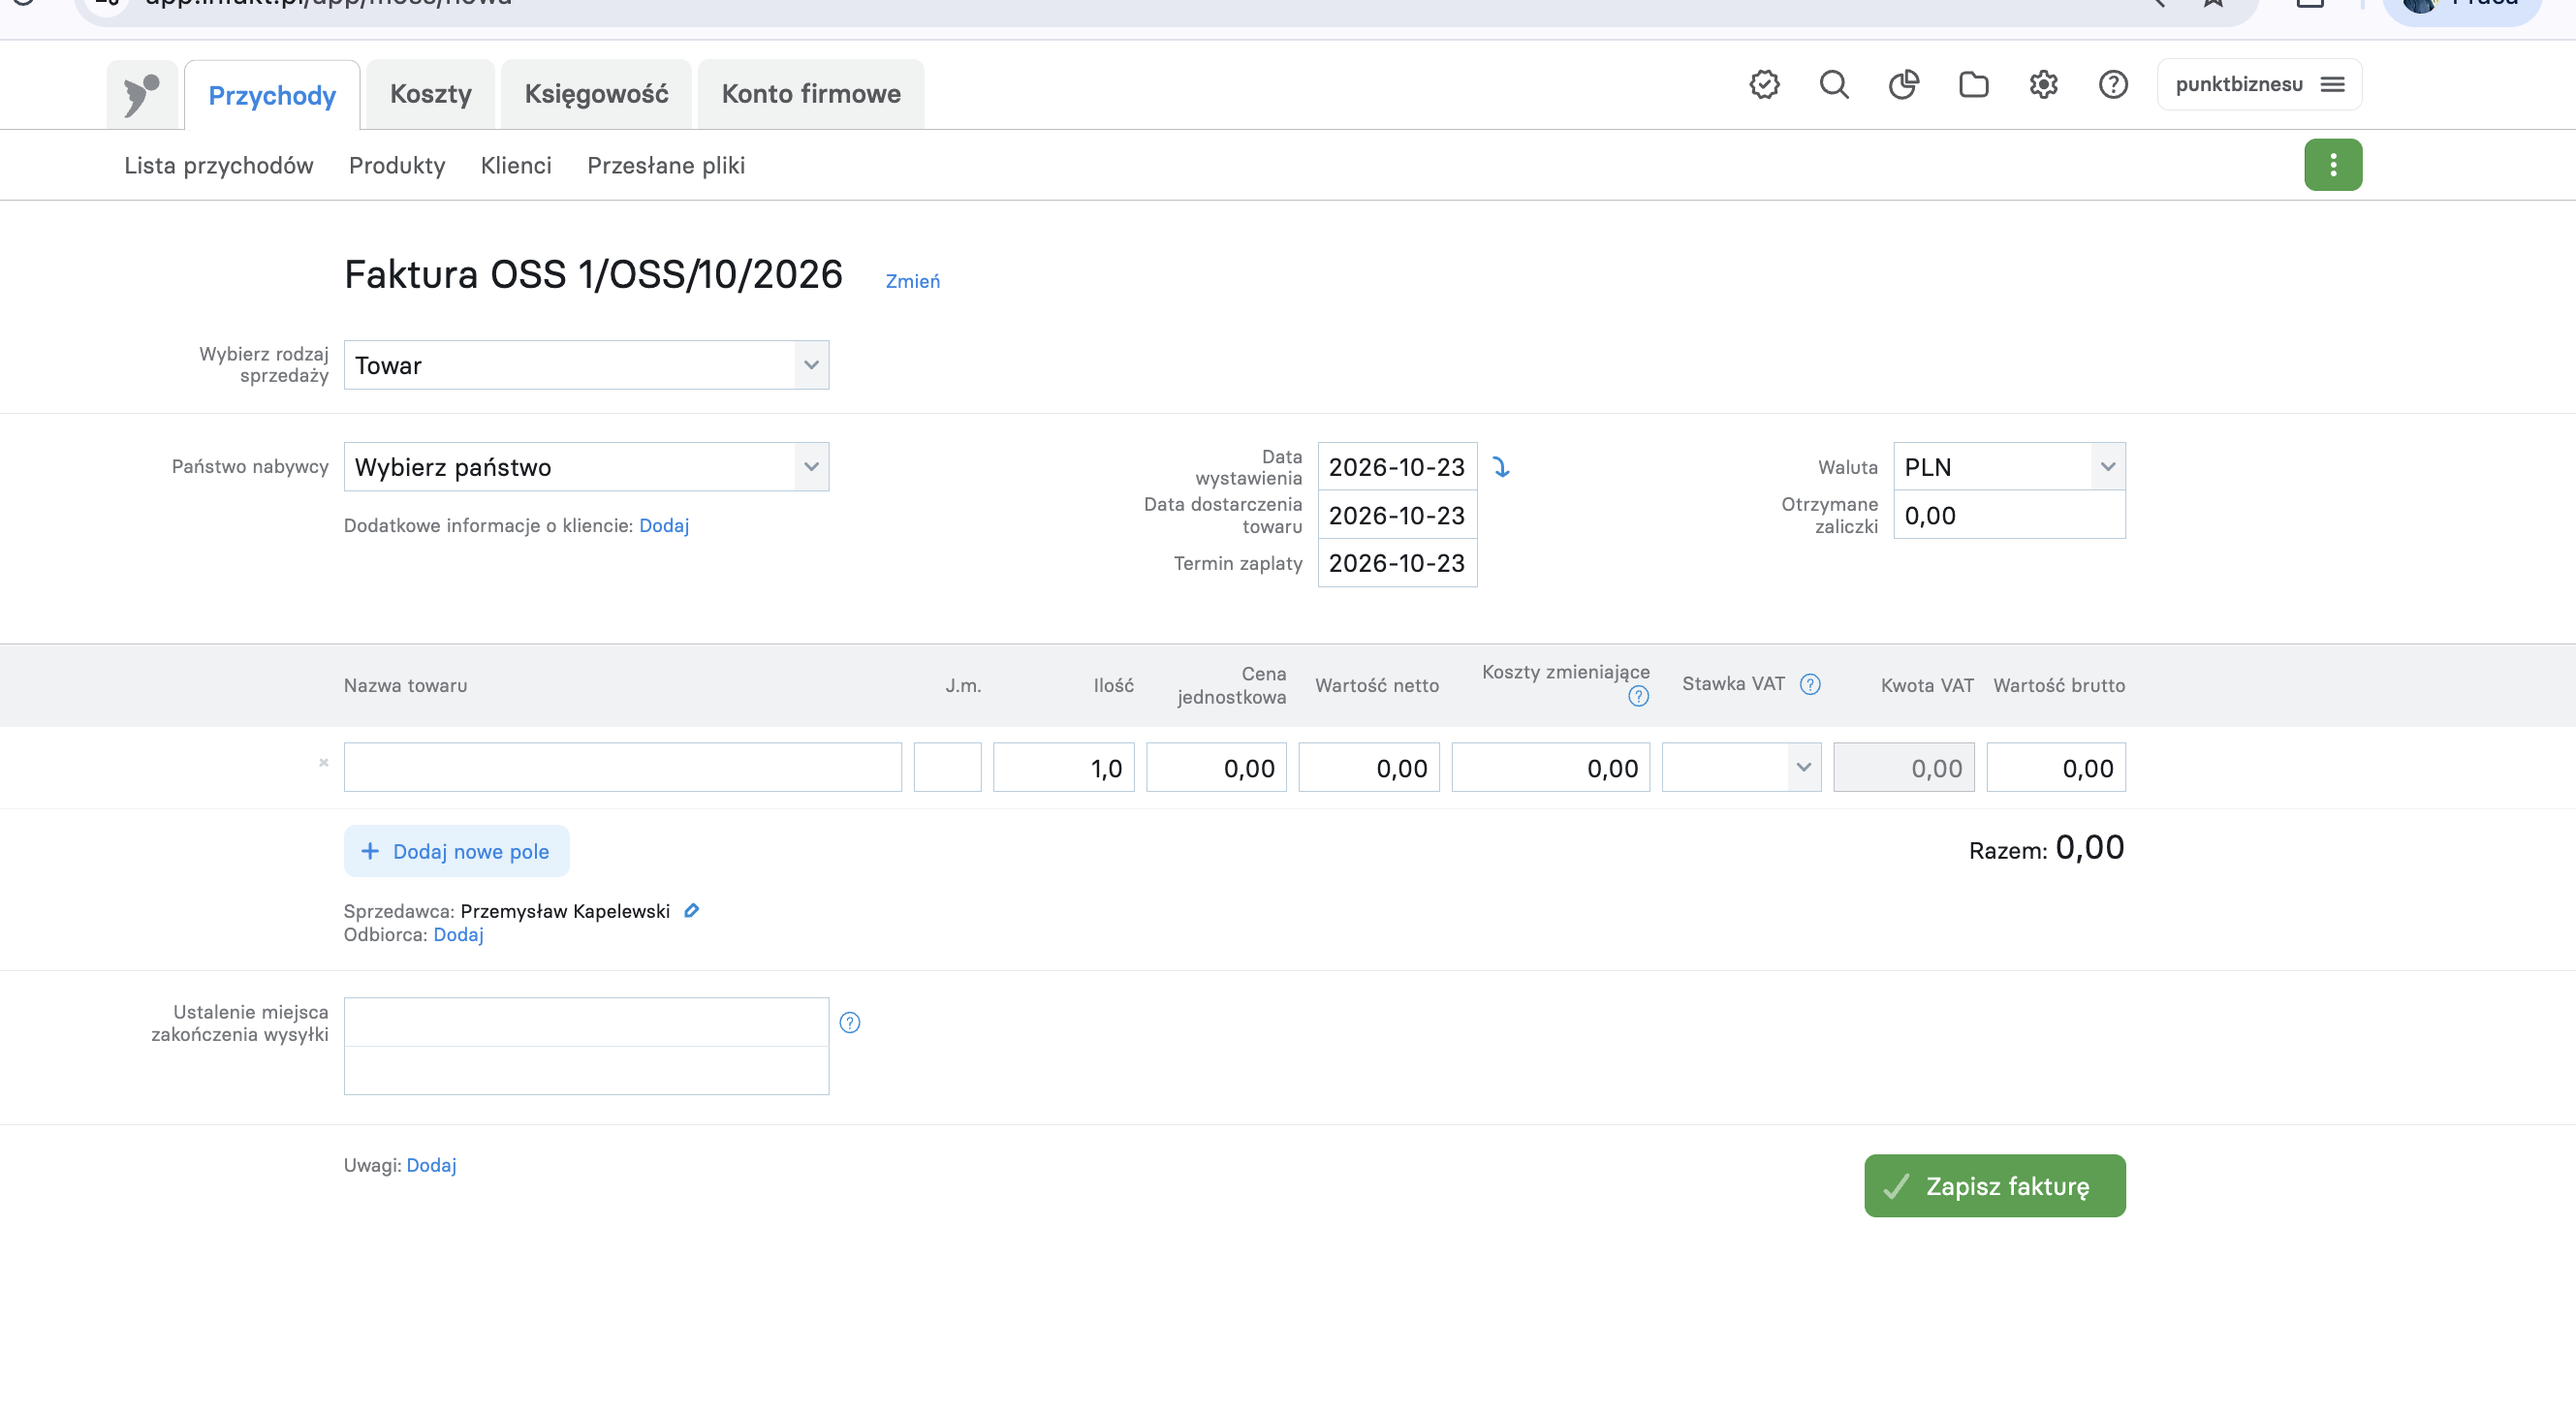
Task: Show help for shipment destination field
Action: 850,1023
